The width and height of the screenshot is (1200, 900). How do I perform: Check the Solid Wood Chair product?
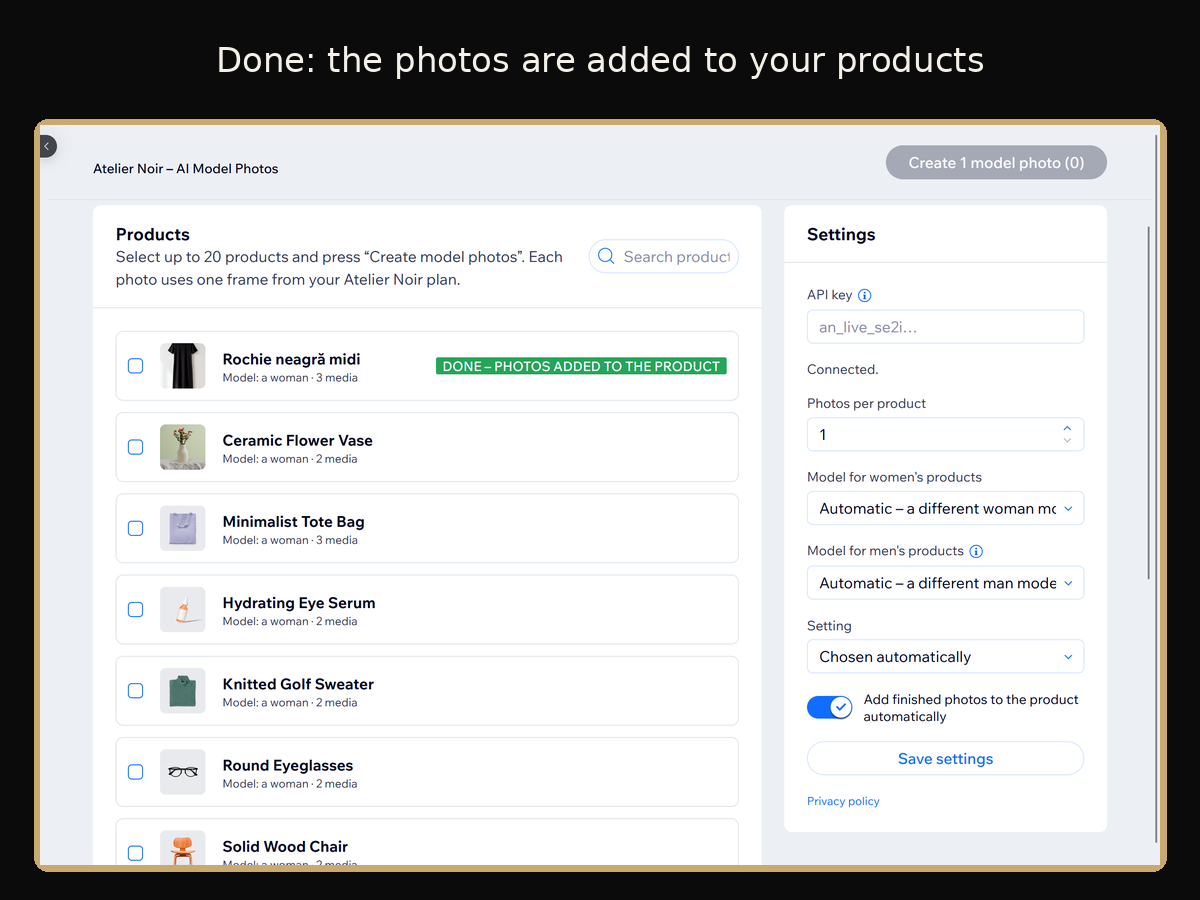point(136,853)
